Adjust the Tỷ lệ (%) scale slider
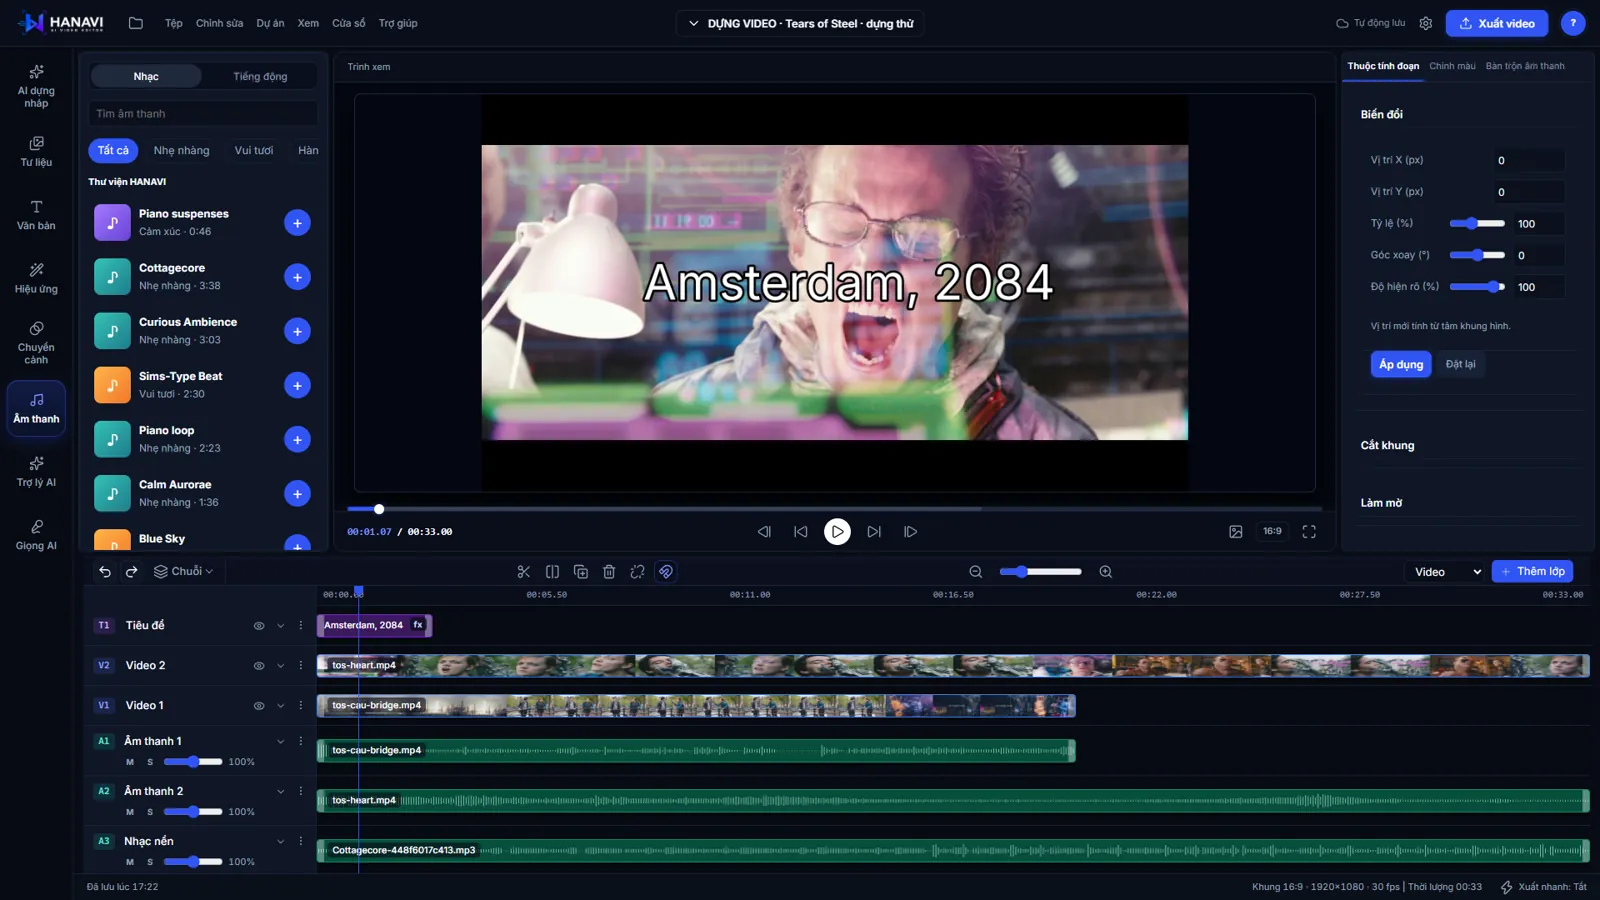The image size is (1600, 900). click(1477, 224)
